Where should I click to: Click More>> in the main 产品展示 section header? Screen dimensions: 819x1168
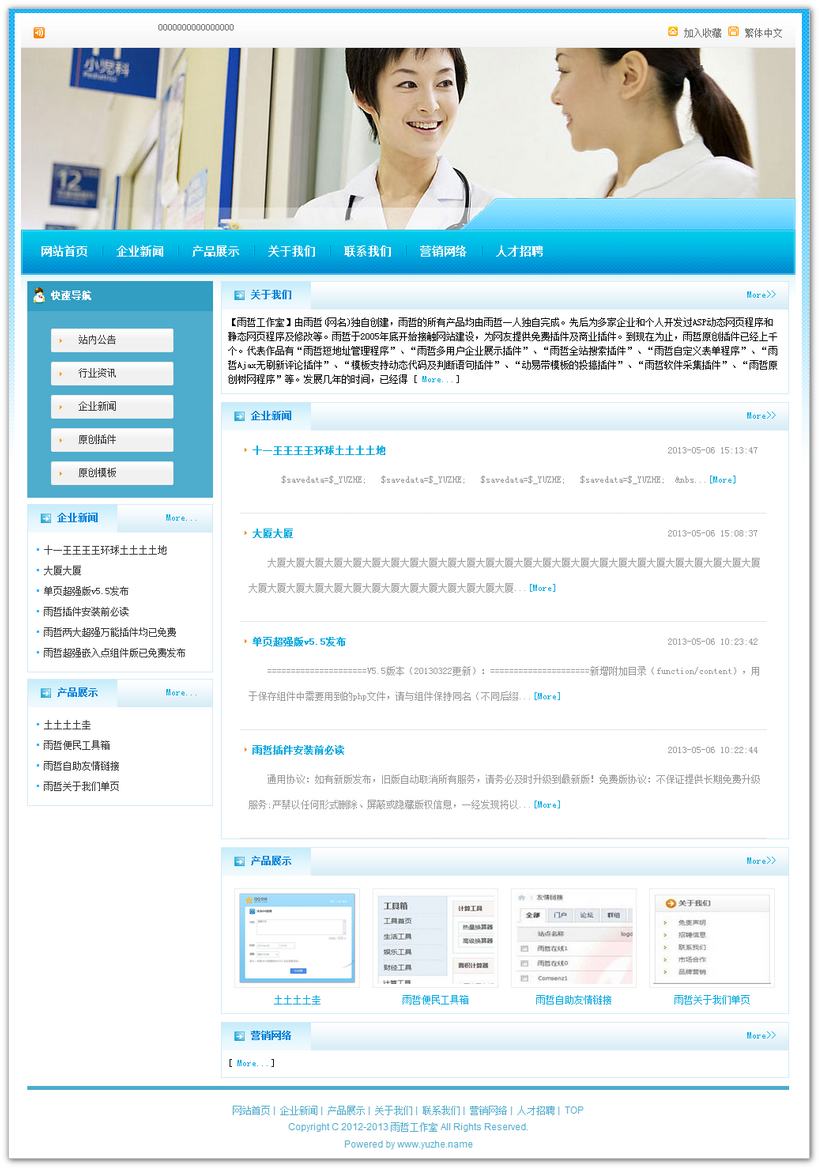click(761, 861)
